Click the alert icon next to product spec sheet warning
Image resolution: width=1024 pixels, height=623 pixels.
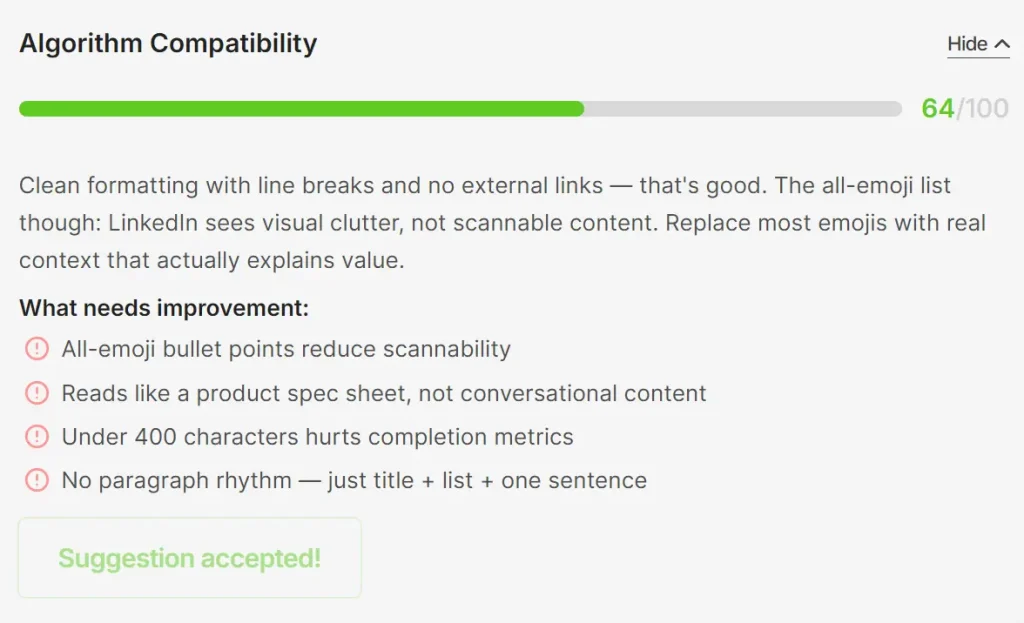point(37,393)
